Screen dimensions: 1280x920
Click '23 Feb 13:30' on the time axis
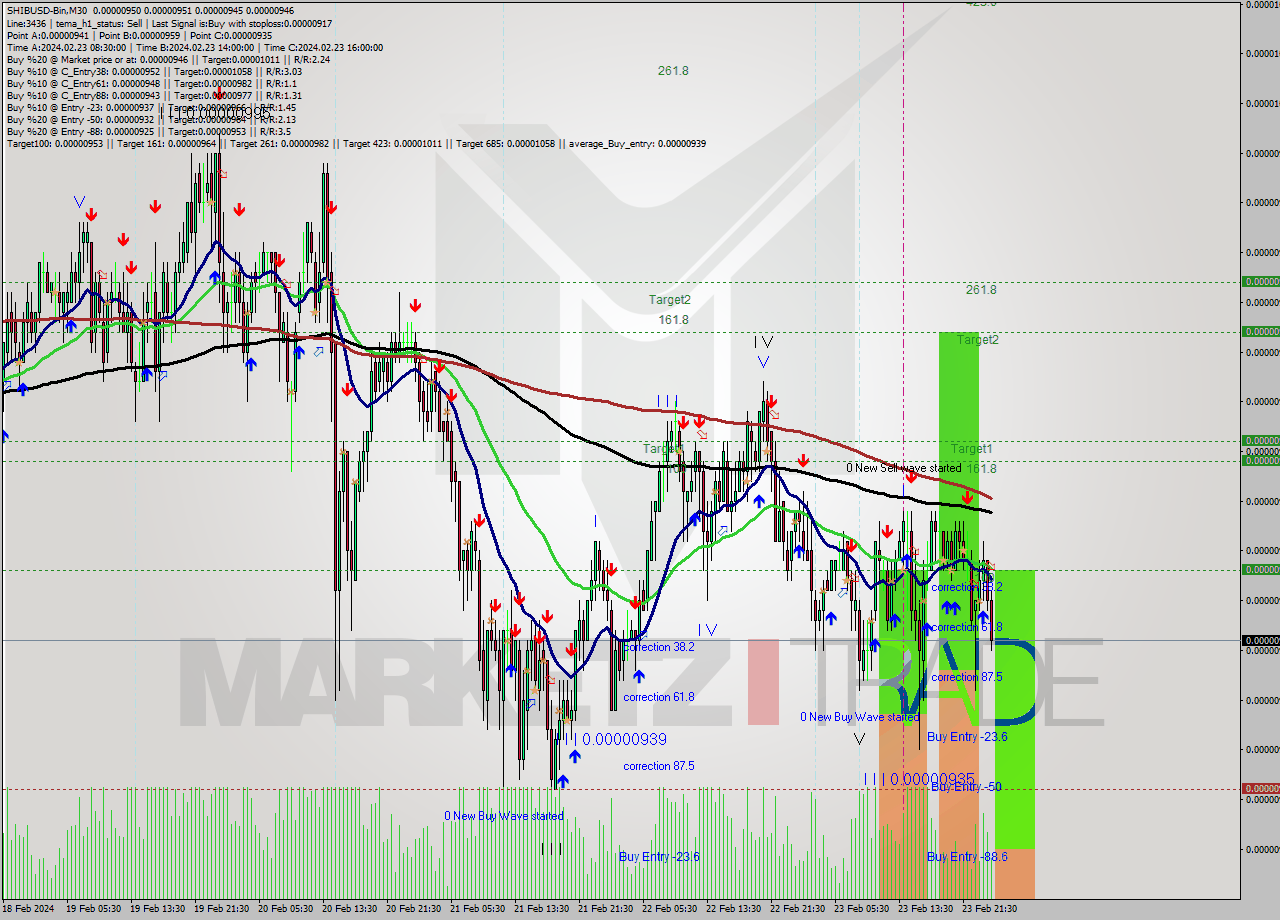(x=924, y=909)
